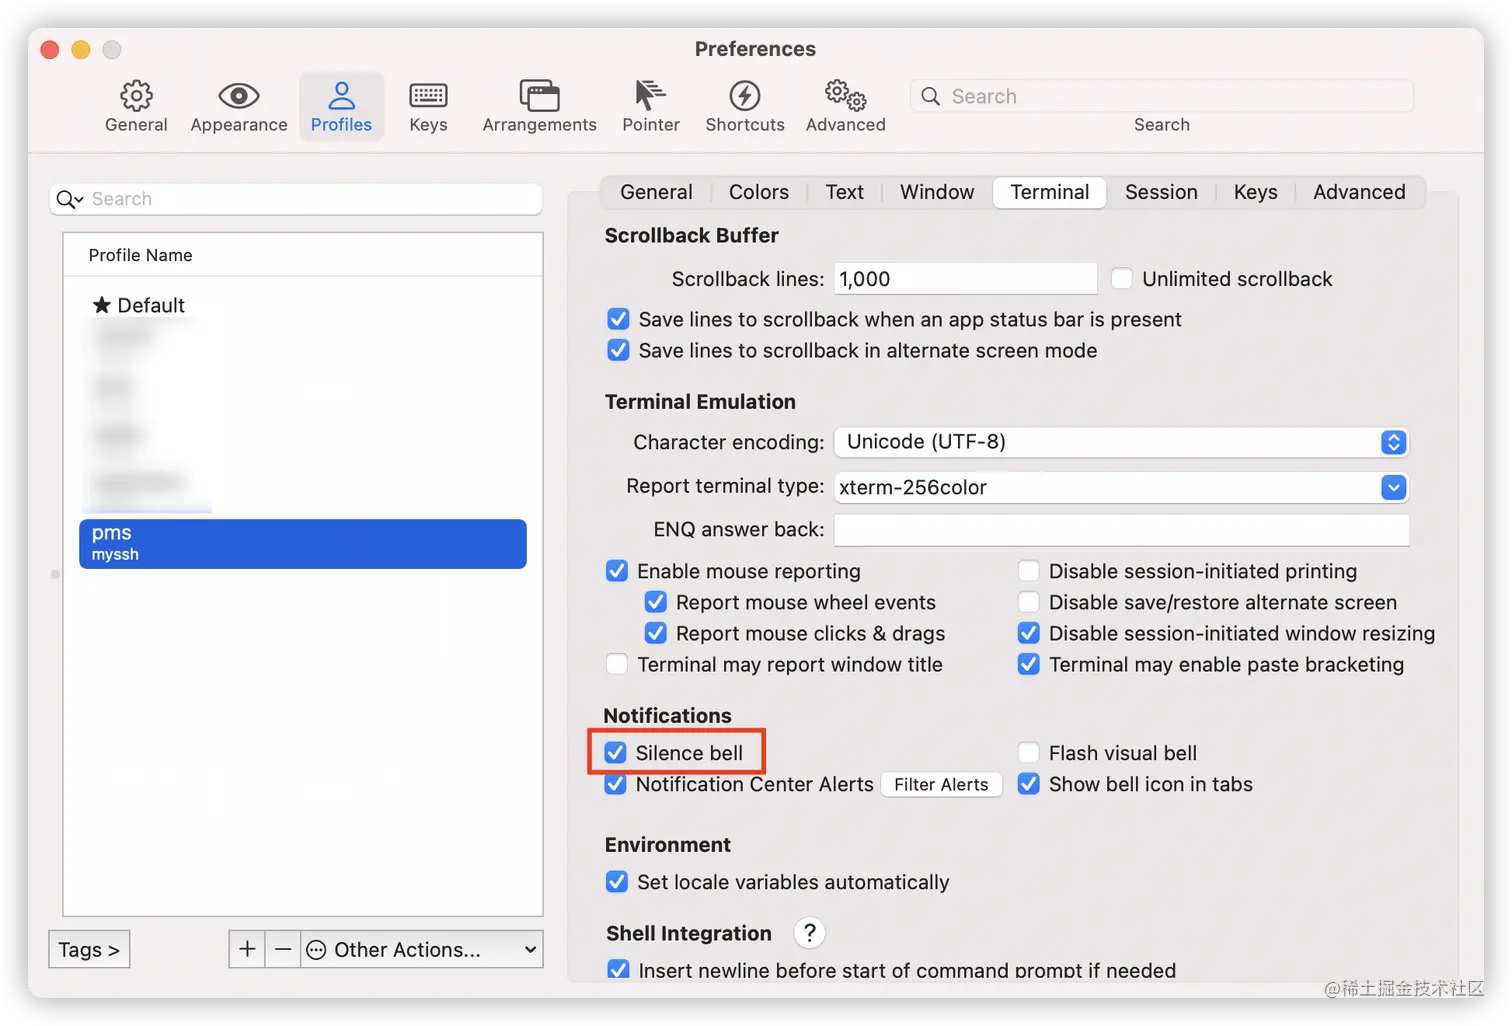Screen dimensions: 1512x1026
Task: Add a new profile with plus button
Action: 247,949
